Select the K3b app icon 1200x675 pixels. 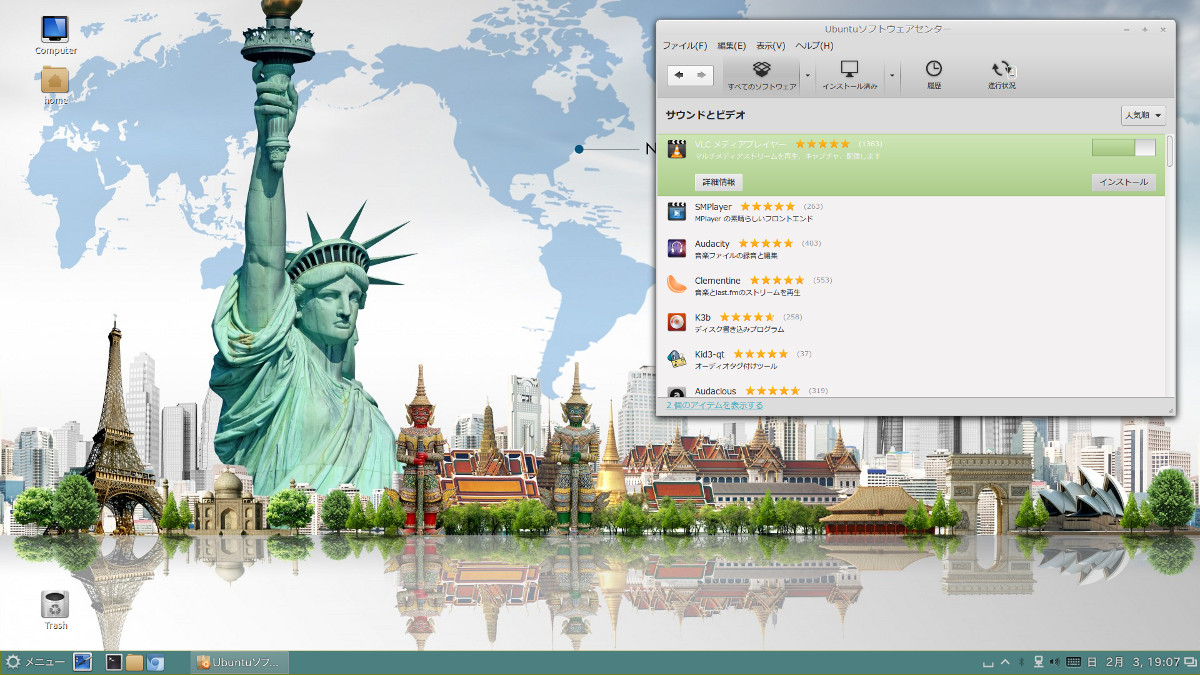click(676, 322)
